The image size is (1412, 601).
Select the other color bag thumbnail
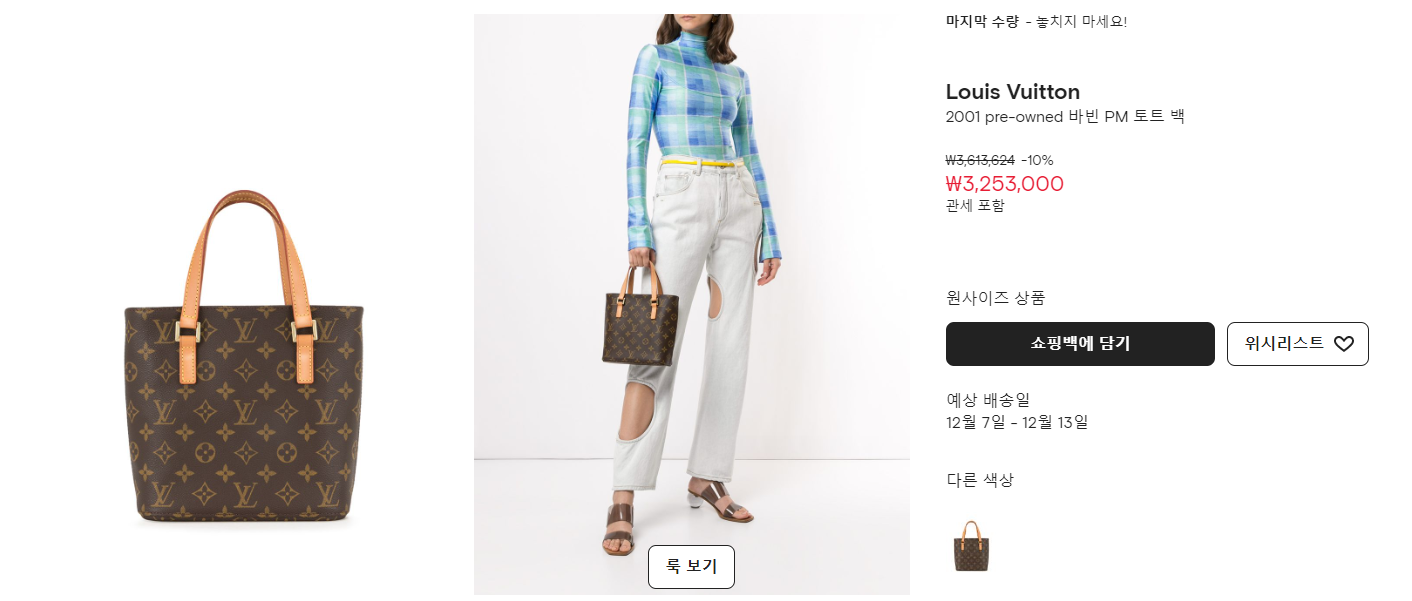(971, 546)
